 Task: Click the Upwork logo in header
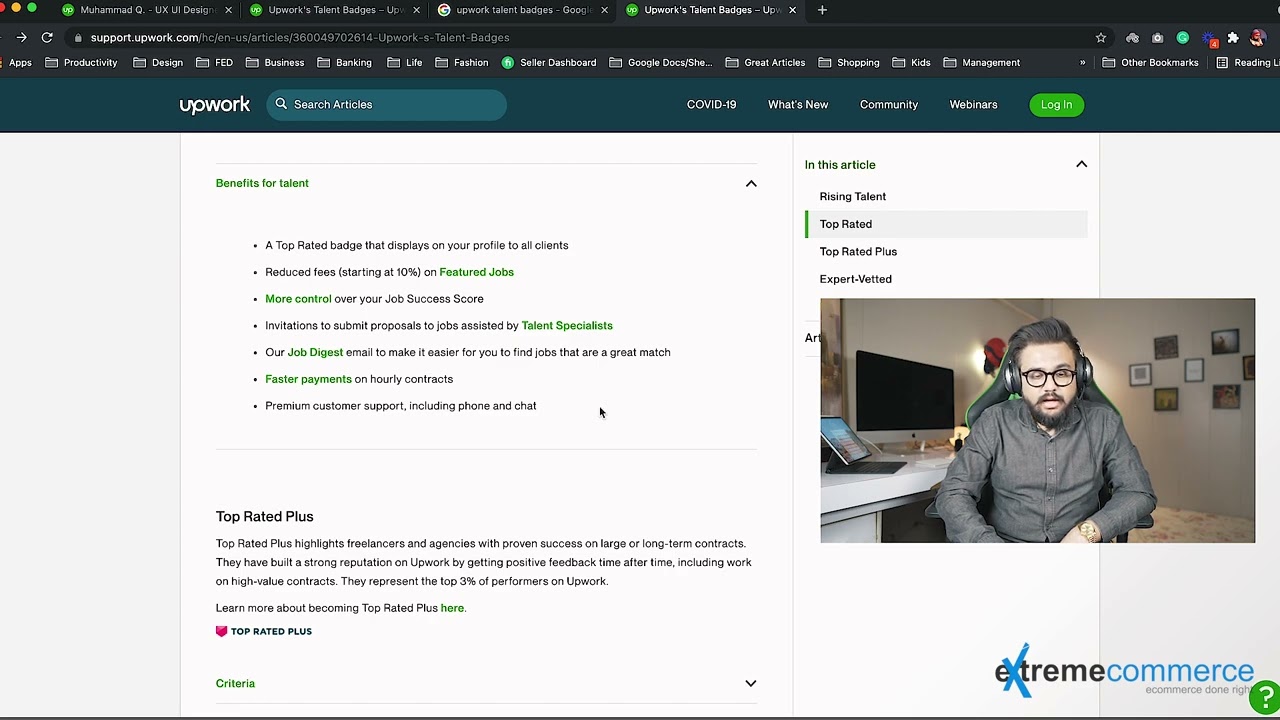coord(214,105)
